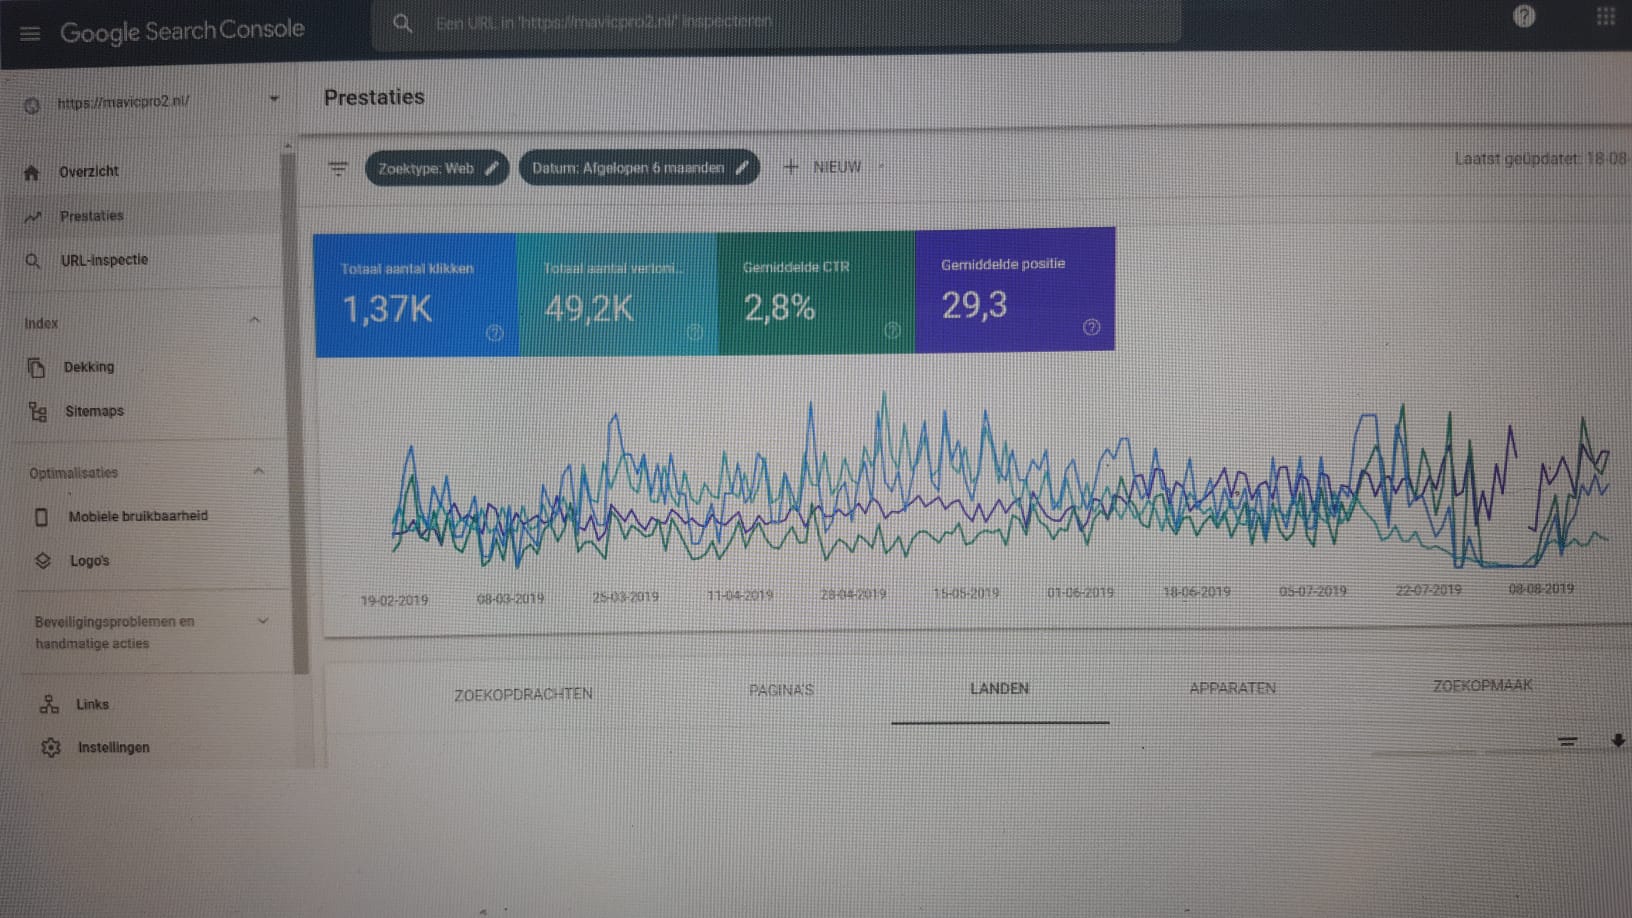The height and width of the screenshot is (918, 1632).
Task: Select the LANDEN tab
Action: 999,689
